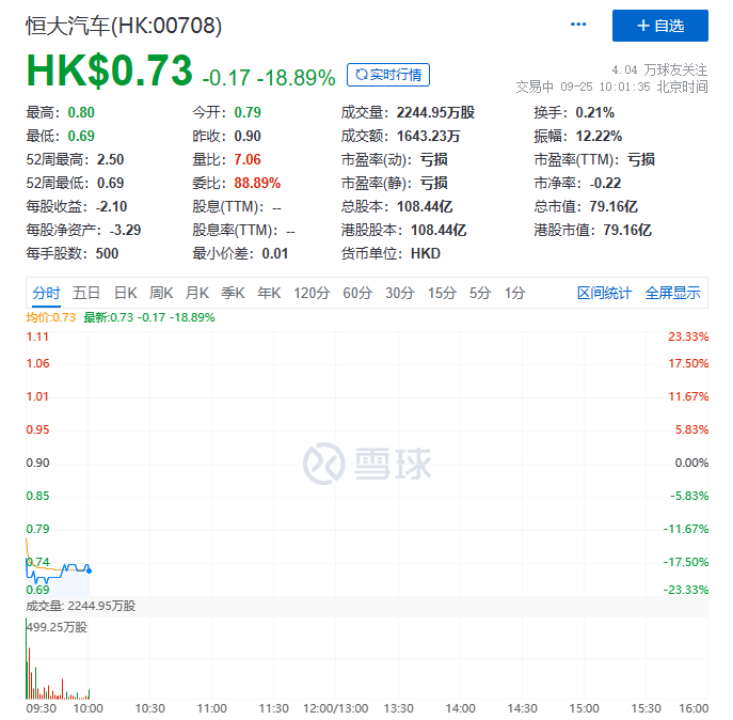Click the HK$0.73 current price
733x720 pixels.
click(x=109, y=71)
